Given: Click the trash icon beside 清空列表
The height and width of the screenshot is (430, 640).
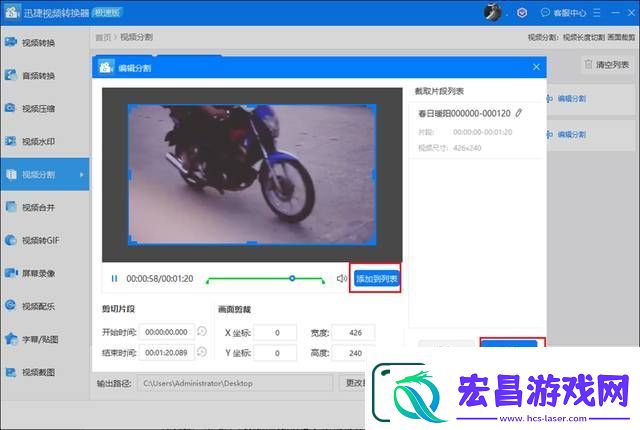Looking at the screenshot, I should point(588,64).
